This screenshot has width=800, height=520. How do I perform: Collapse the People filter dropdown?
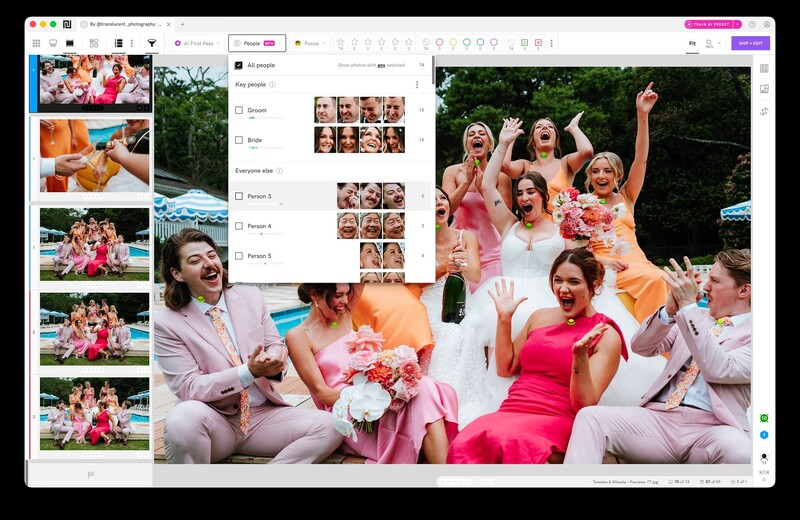tap(257, 43)
